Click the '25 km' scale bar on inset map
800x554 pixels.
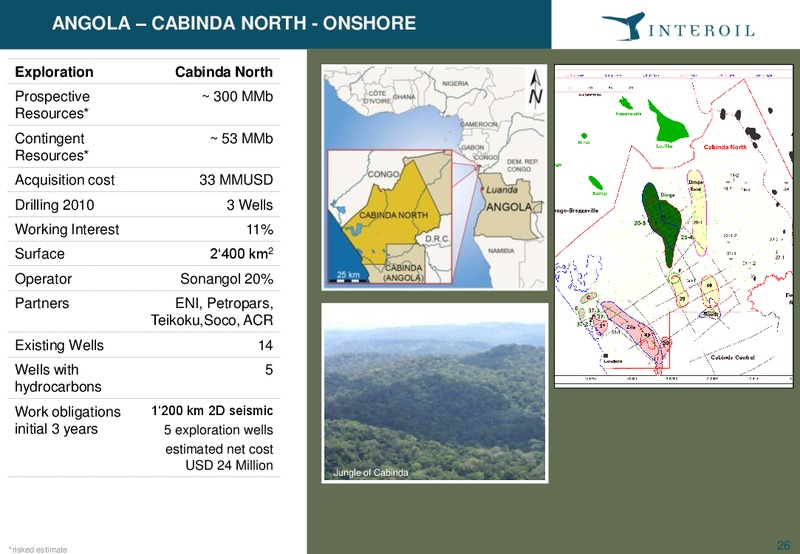pos(348,276)
